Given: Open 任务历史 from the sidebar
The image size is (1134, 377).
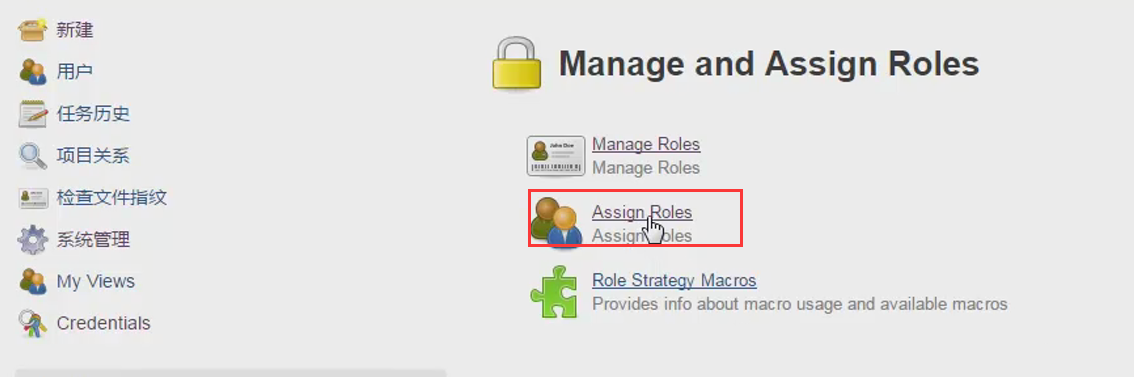Looking at the screenshot, I should (x=93, y=114).
